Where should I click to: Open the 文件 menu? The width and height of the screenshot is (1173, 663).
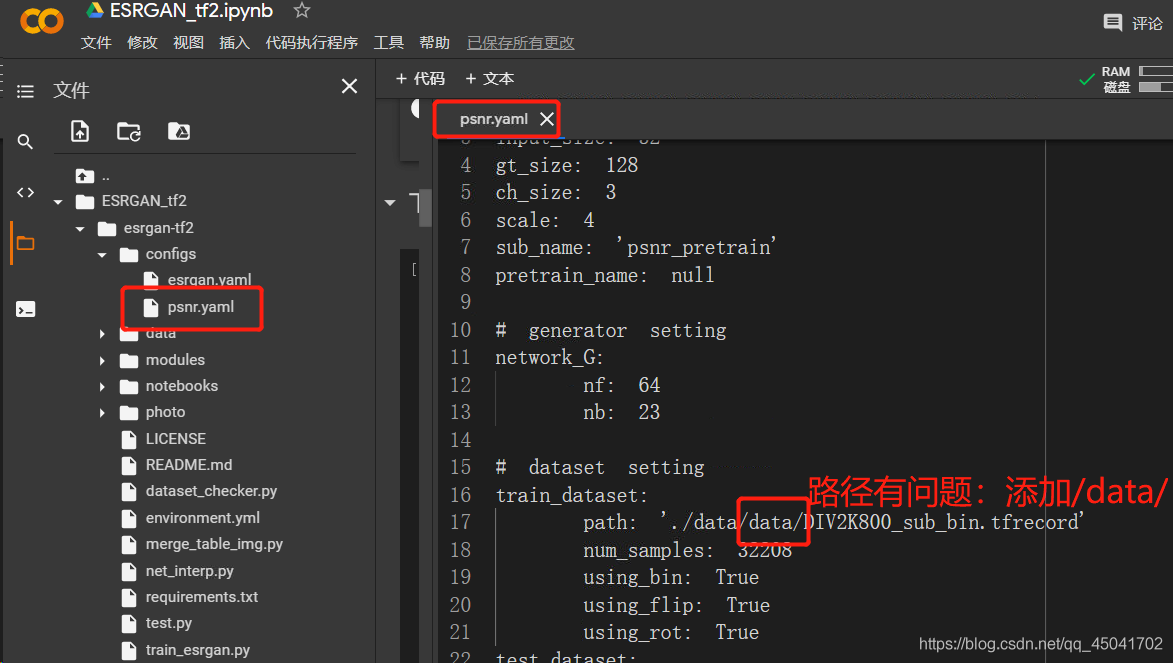pos(96,43)
